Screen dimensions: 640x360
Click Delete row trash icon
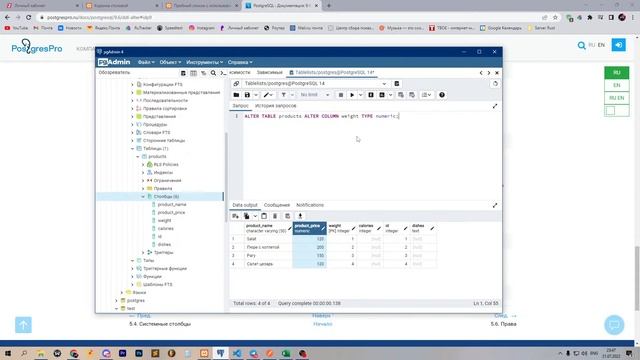tap(275, 216)
